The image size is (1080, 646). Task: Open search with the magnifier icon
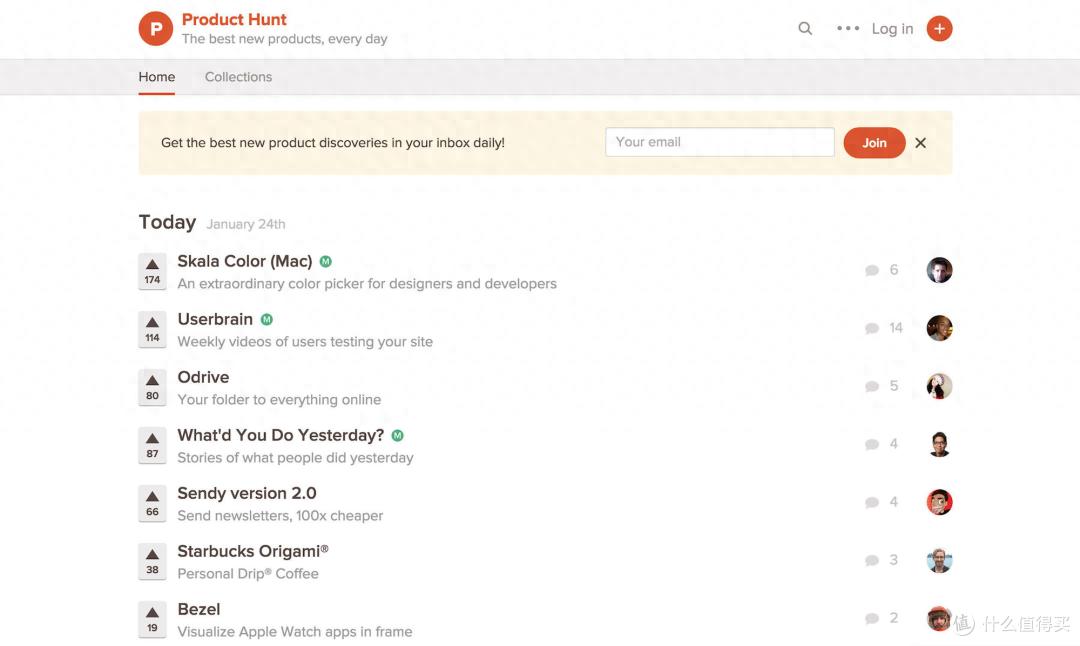tap(805, 29)
